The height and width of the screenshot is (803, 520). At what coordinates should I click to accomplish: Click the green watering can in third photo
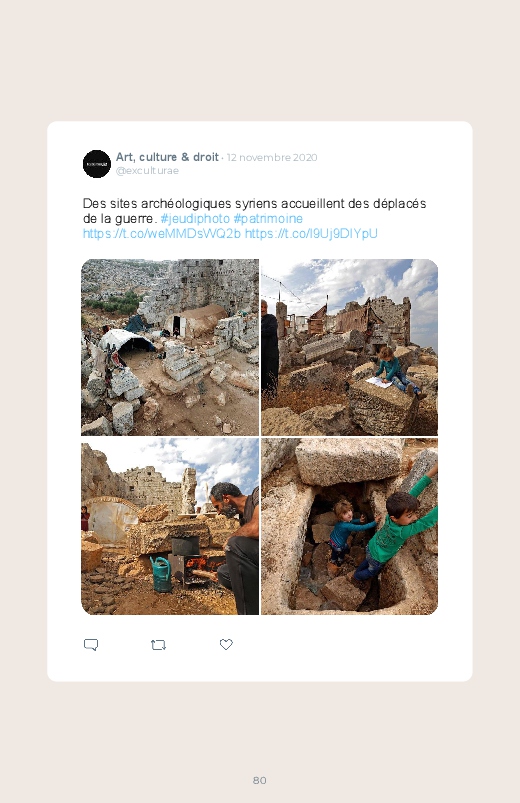pos(161,574)
